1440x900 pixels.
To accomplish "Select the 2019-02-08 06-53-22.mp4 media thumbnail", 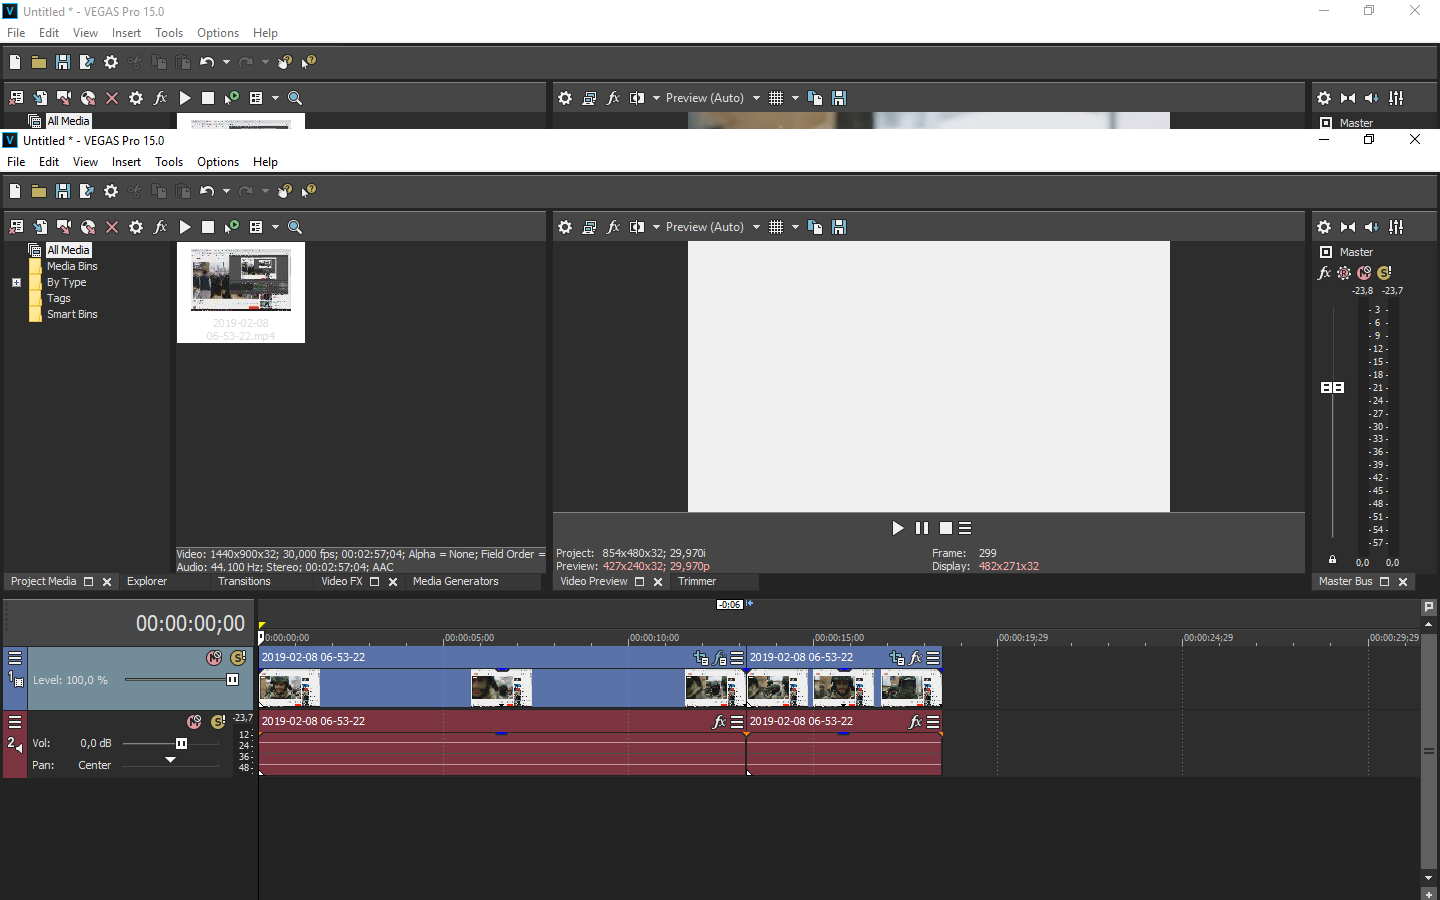I will click(x=241, y=294).
